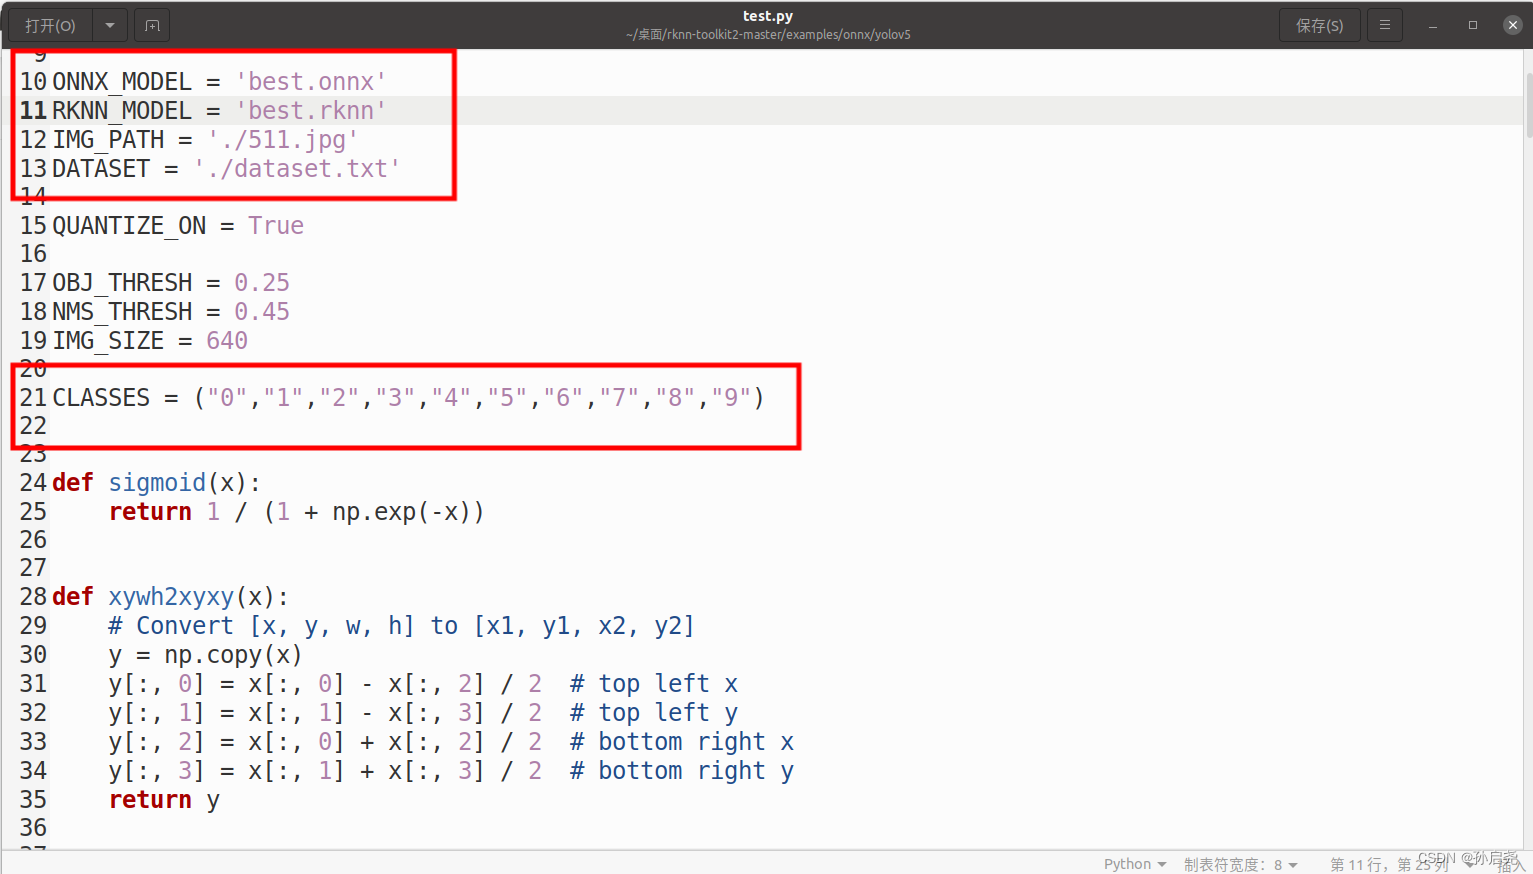Click the '# top left x' comment
The image size is (1533, 874).
654,683
